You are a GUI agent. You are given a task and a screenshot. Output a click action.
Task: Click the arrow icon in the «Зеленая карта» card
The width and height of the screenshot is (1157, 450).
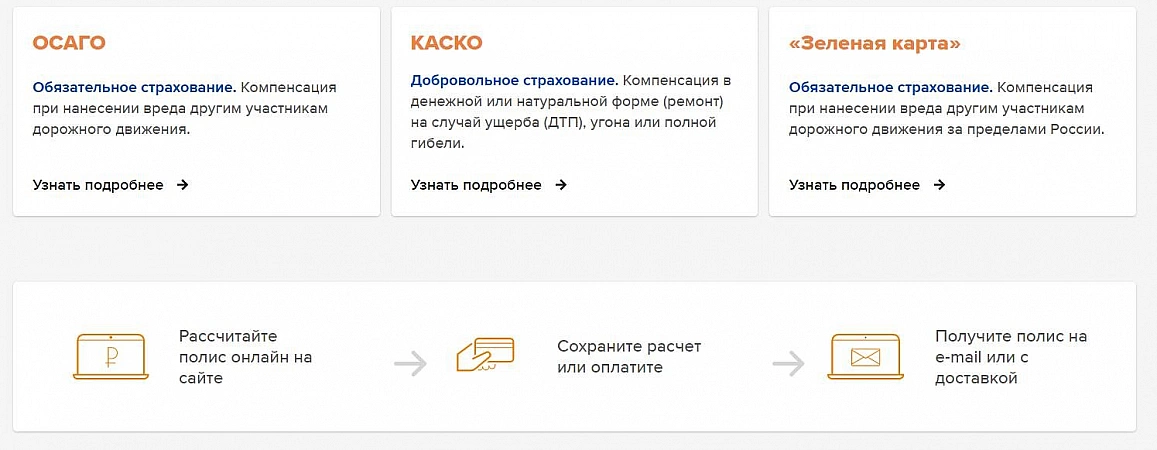pos(939,185)
